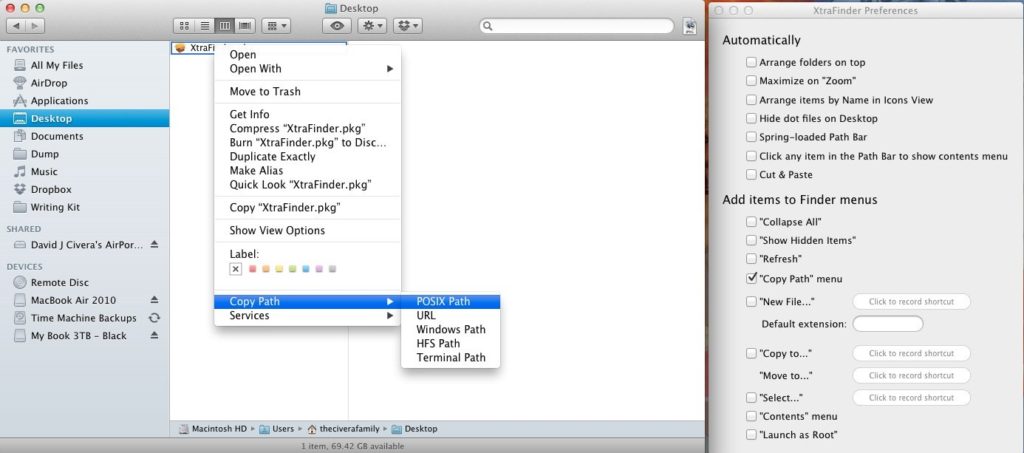Choose Windows Path option
Viewport: 1024px width, 453px height.
(451, 330)
